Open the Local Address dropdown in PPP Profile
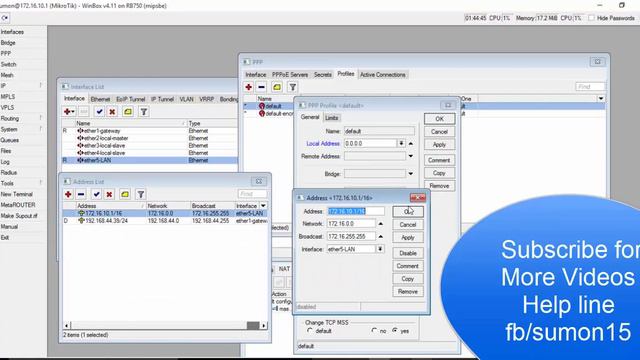 pyautogui.click(x=401, y=143)
